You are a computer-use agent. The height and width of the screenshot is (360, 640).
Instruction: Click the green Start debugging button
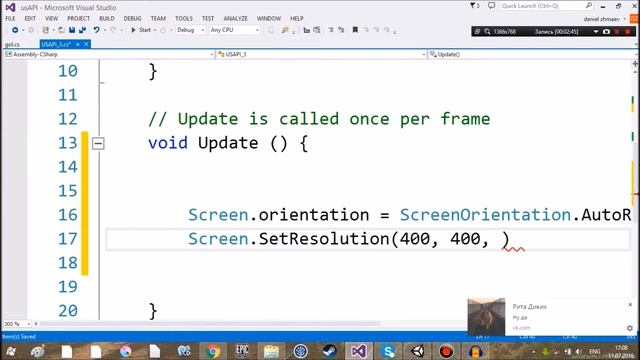coord(141,30)
